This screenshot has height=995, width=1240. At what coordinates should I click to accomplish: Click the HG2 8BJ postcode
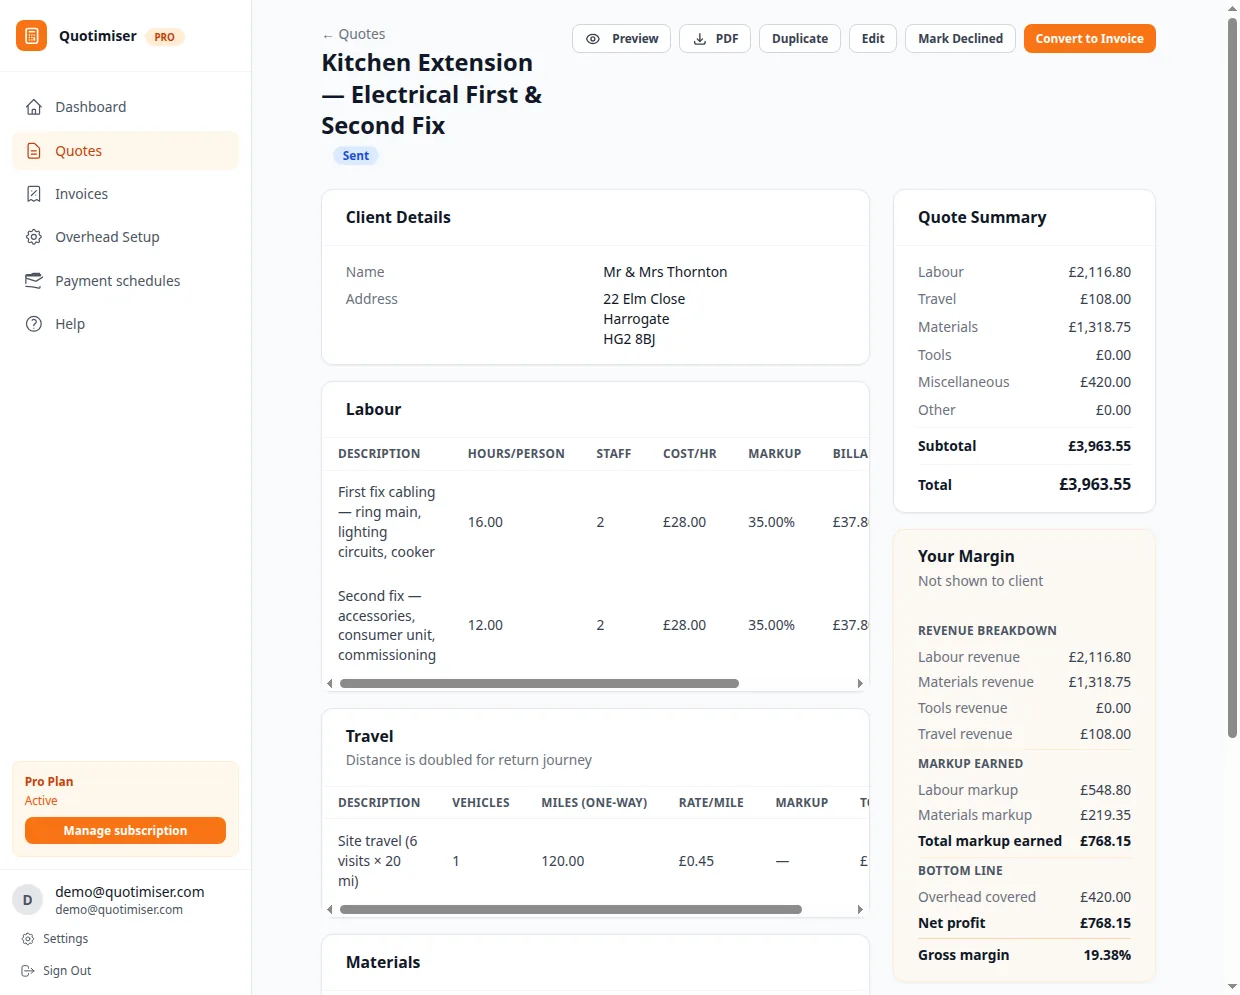pyautogui.click(x=629, y=339)
